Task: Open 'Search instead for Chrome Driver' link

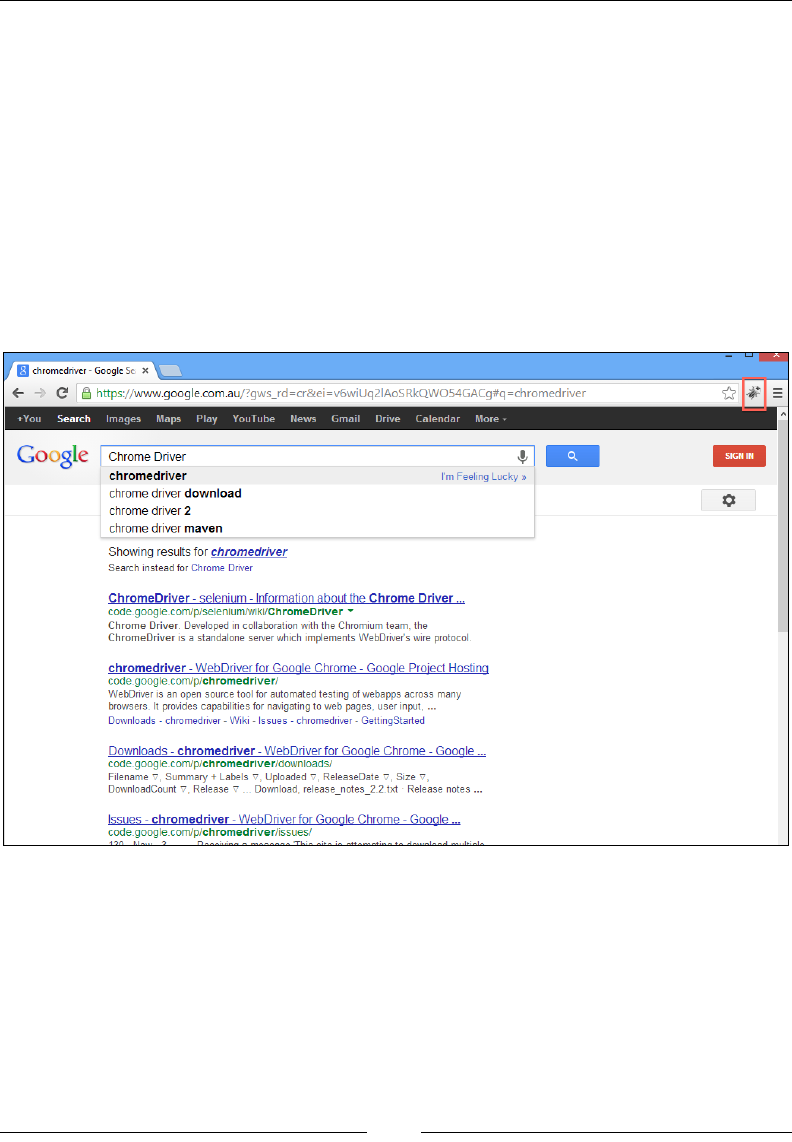Action: [221, 568]
